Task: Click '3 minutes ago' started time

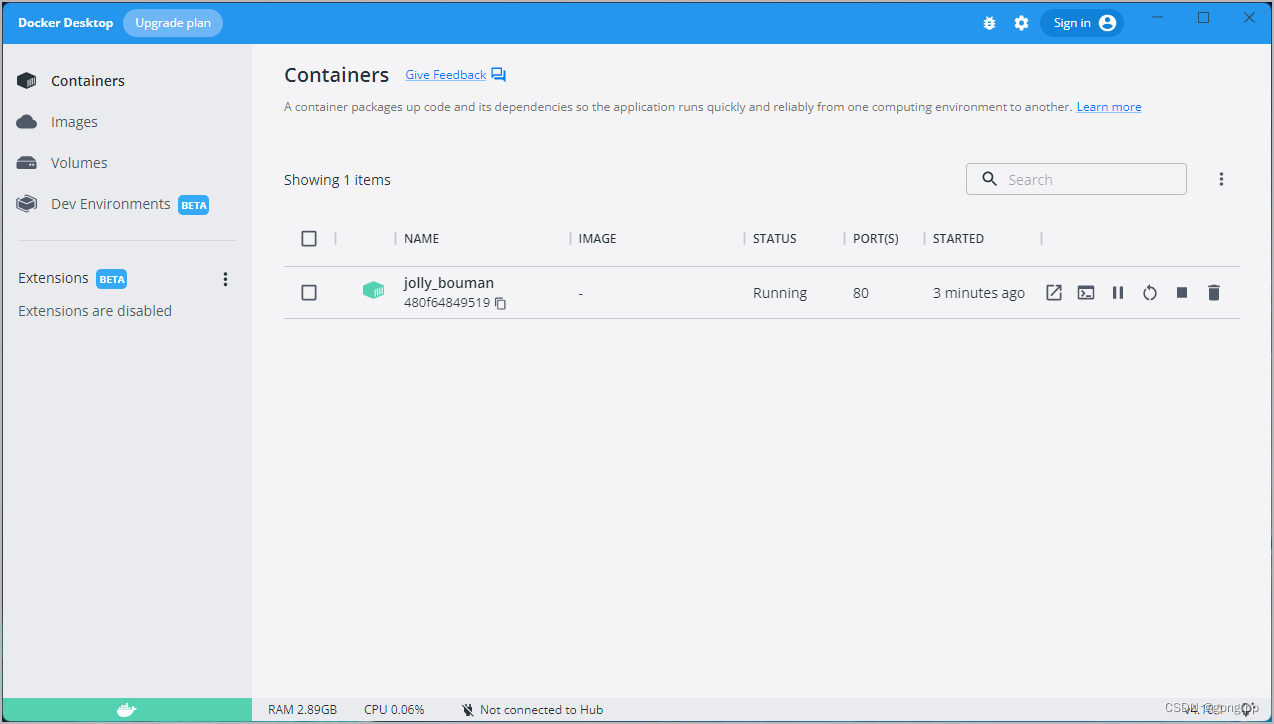Action: tap(979, 293)
